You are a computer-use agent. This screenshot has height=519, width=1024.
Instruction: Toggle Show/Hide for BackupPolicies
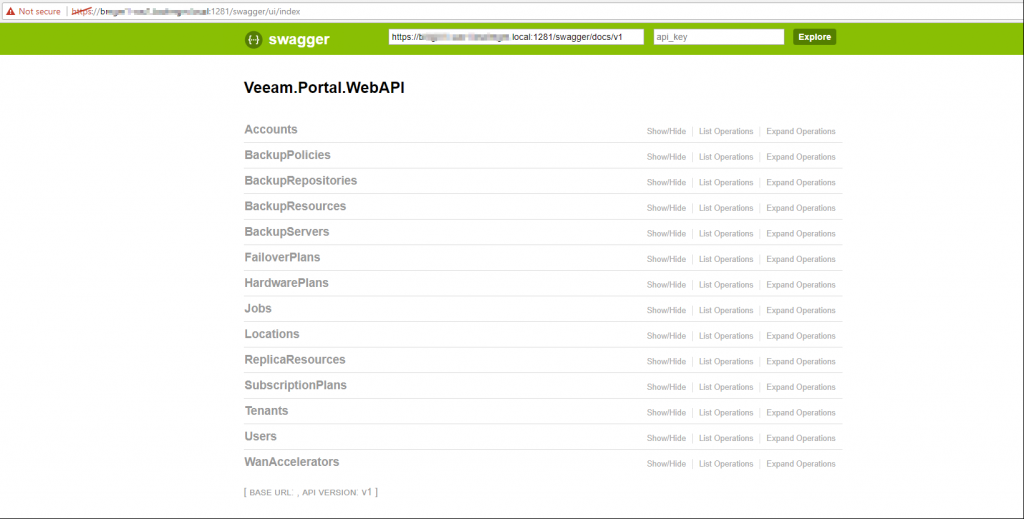tap(666, 157)
